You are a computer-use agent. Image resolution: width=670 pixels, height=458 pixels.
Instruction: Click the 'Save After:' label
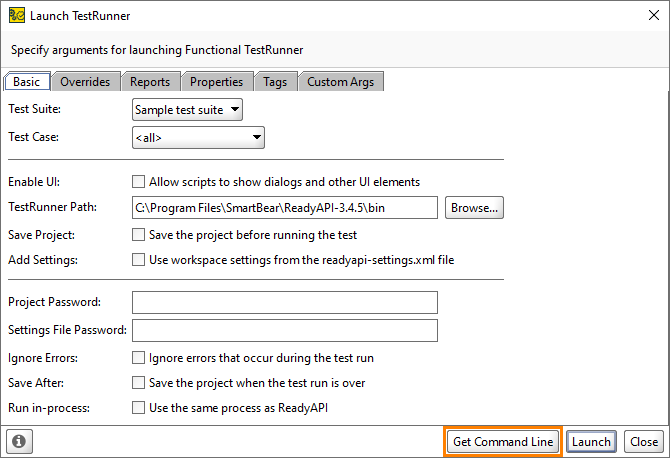(x=36, y=383)
